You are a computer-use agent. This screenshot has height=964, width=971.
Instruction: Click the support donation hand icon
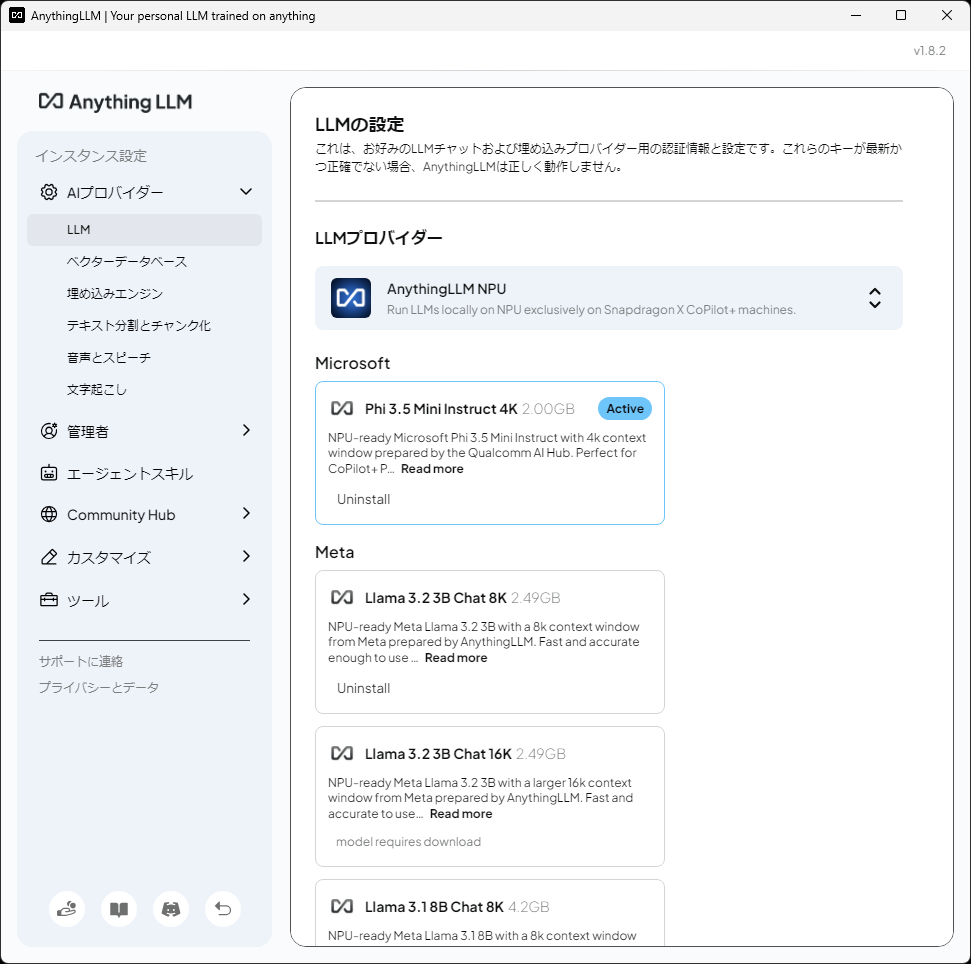coord(67,909)
